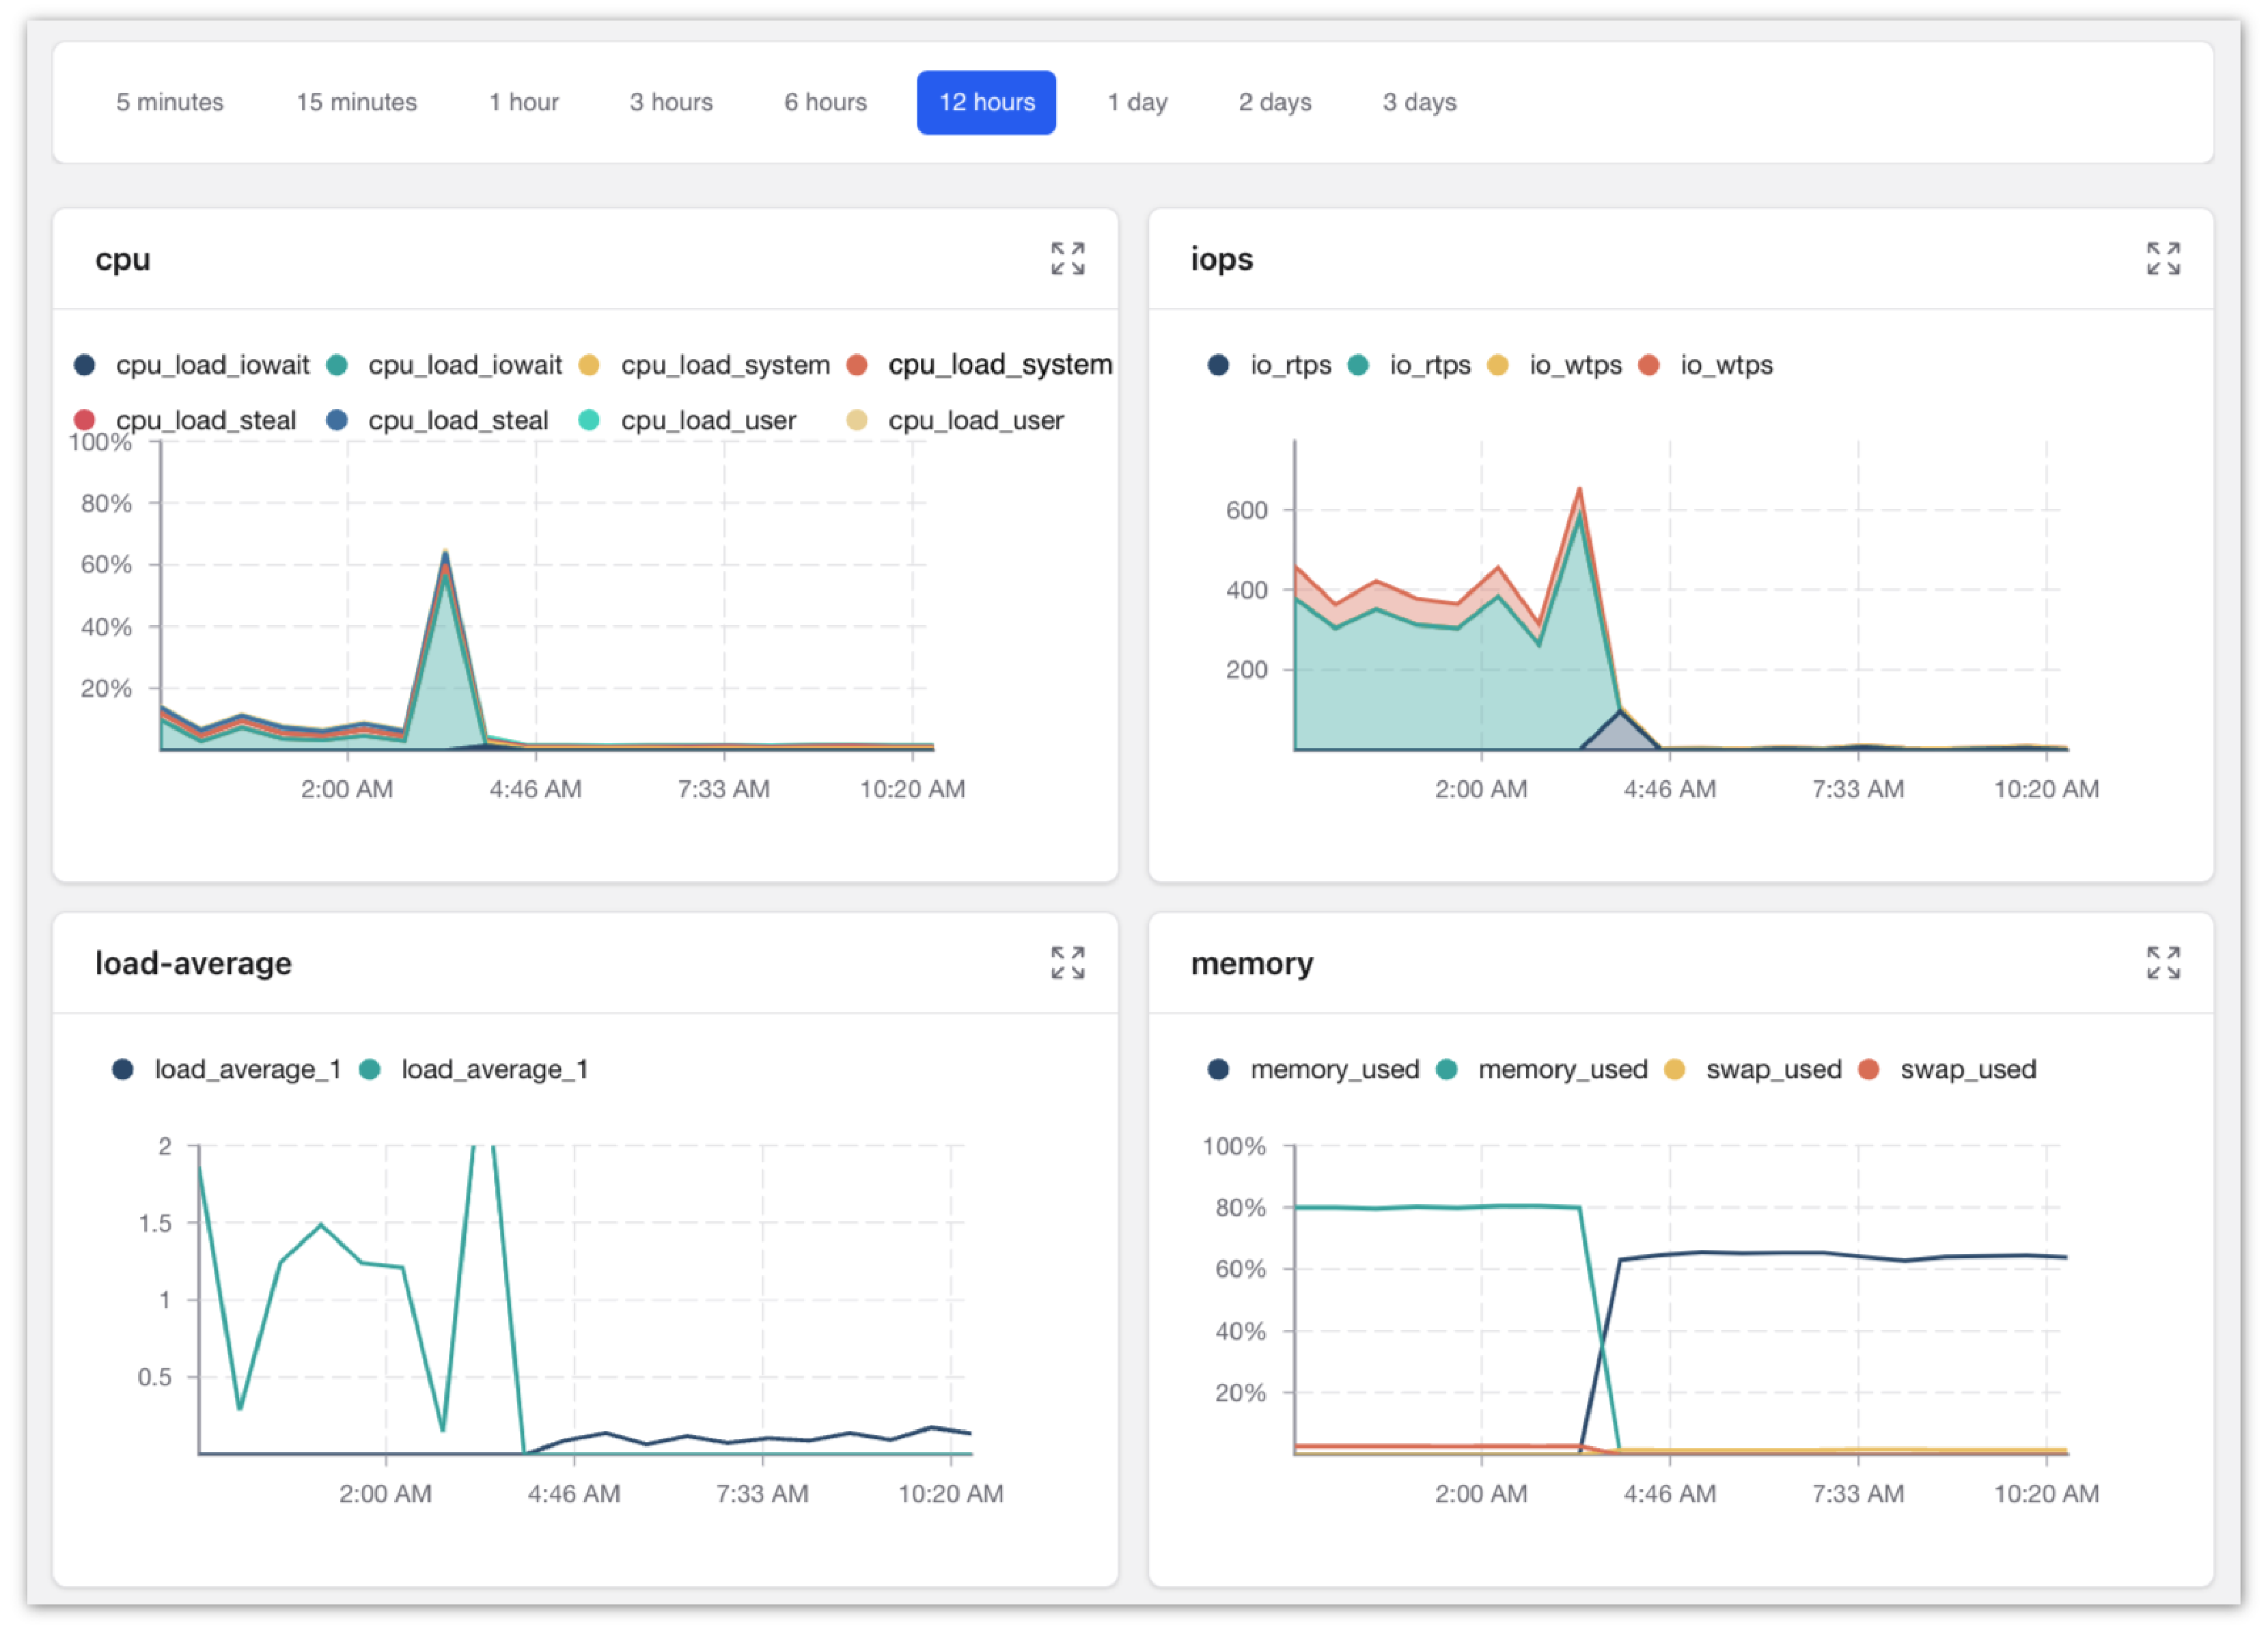This screenshot has width=2268, height=1627.
Task: Switch to the 5 minutes range
Action: click(170, 102)
